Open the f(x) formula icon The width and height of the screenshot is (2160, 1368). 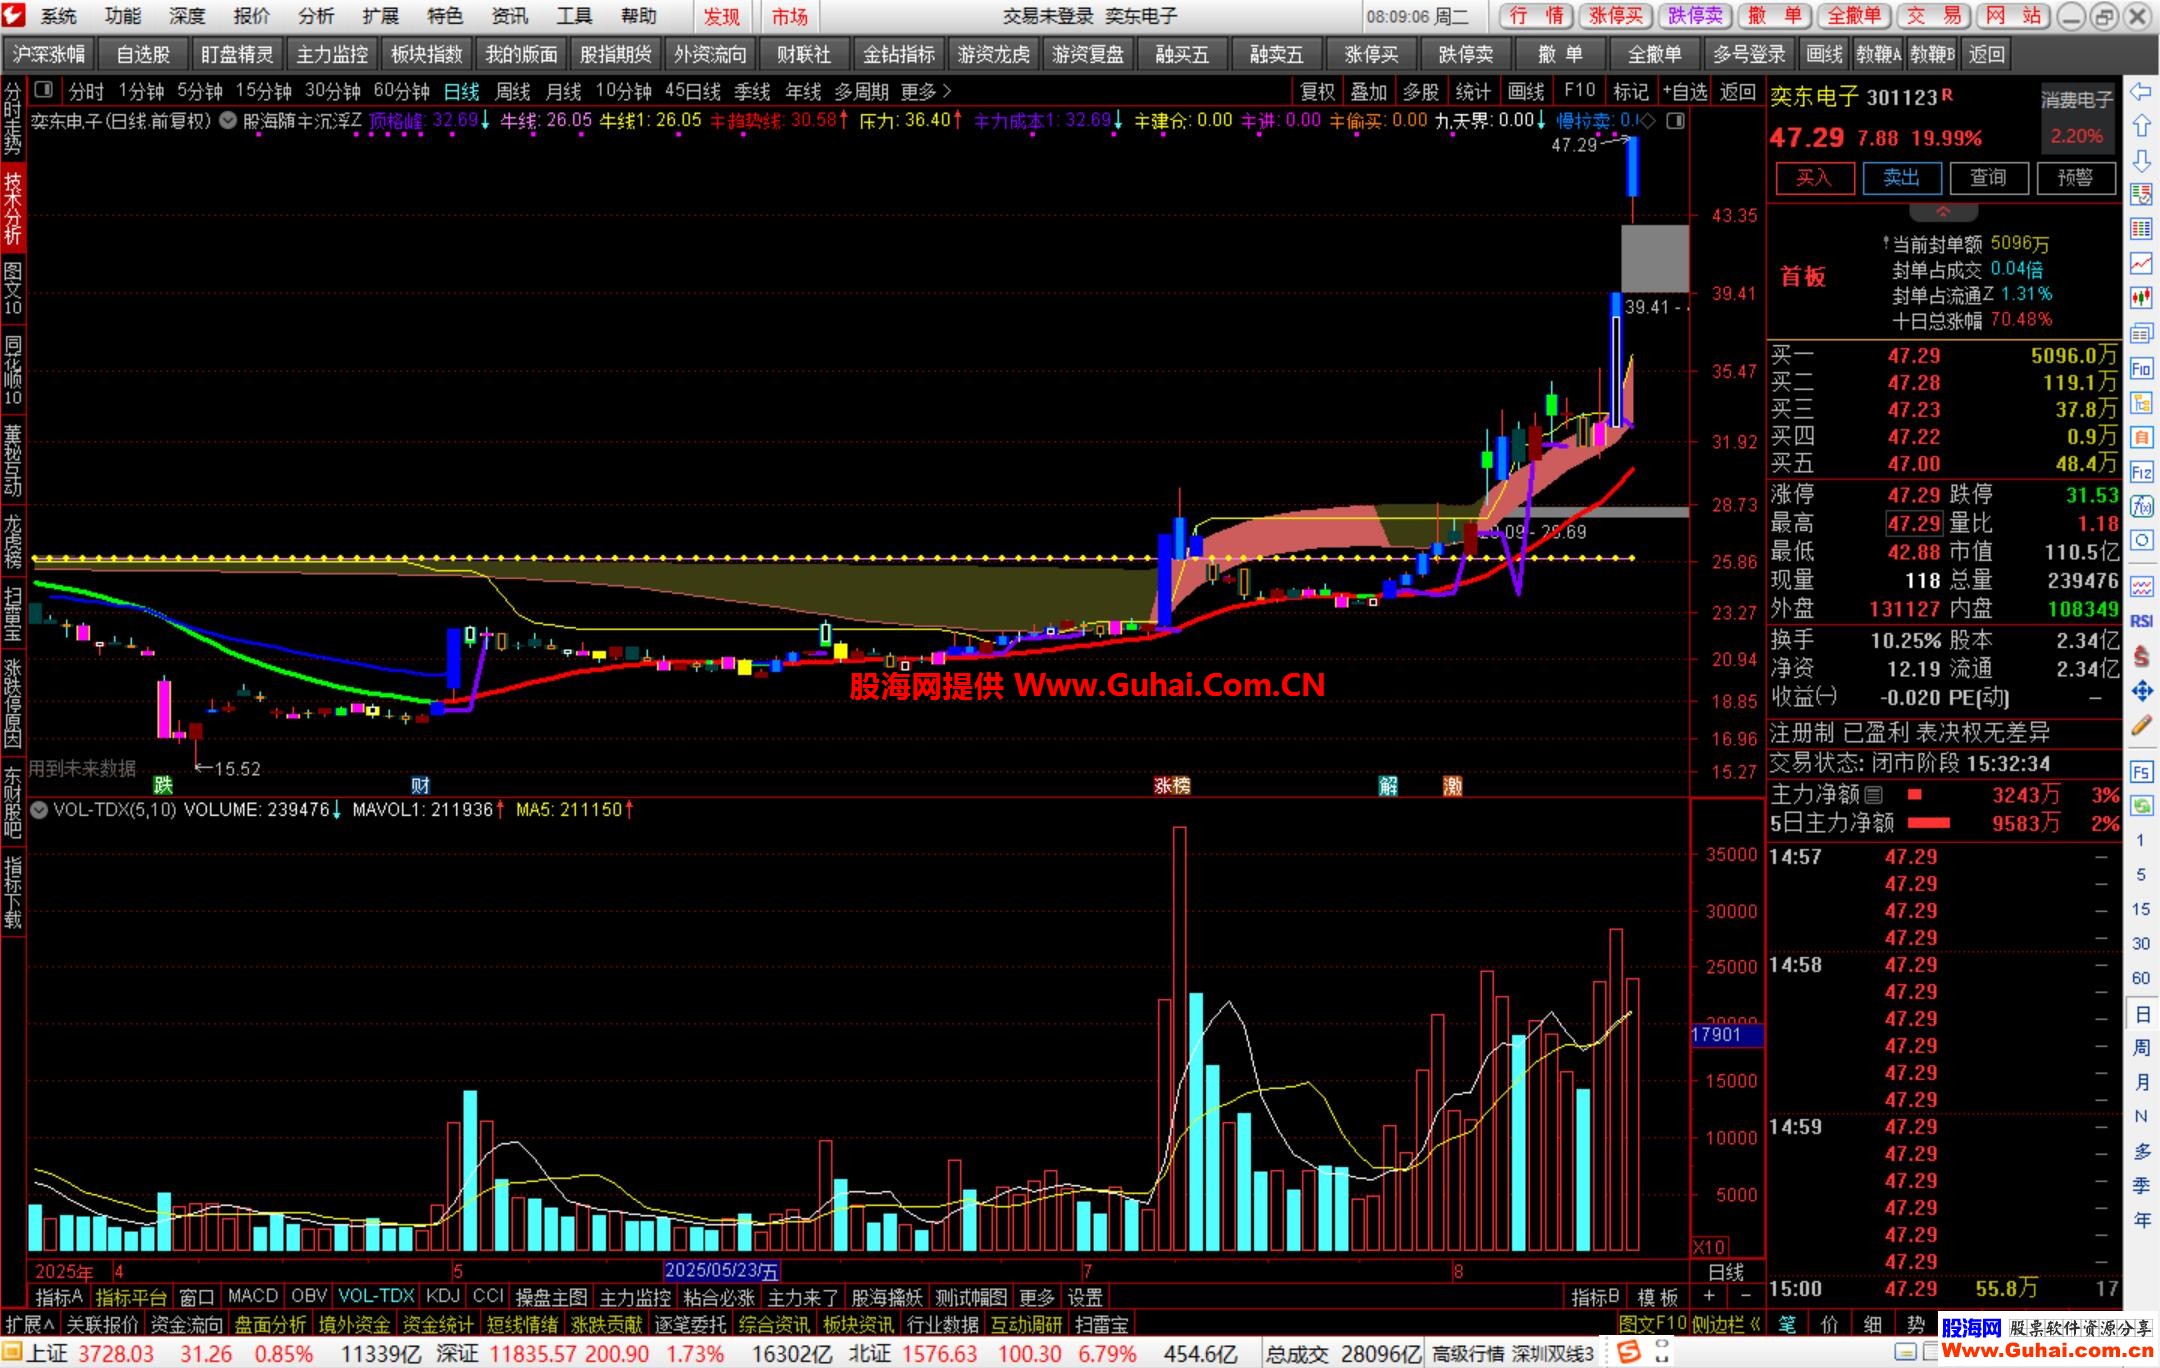pos(2141,506)
